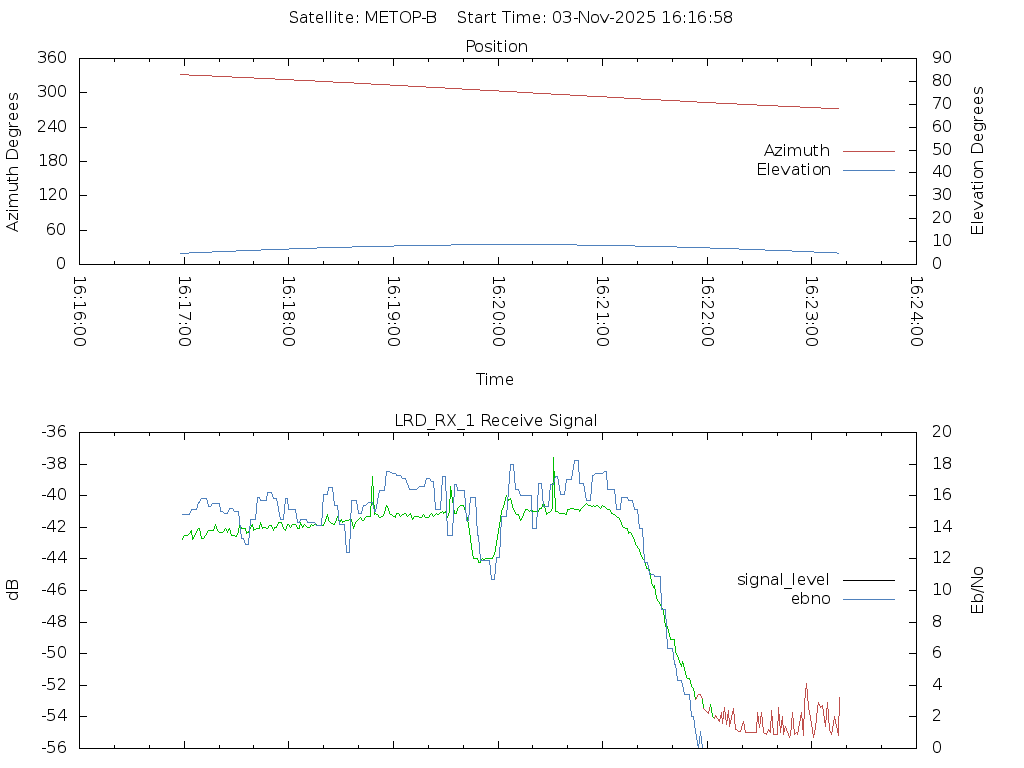
Task: Select the red ebno legend line sample
Action: pos(868,599)
